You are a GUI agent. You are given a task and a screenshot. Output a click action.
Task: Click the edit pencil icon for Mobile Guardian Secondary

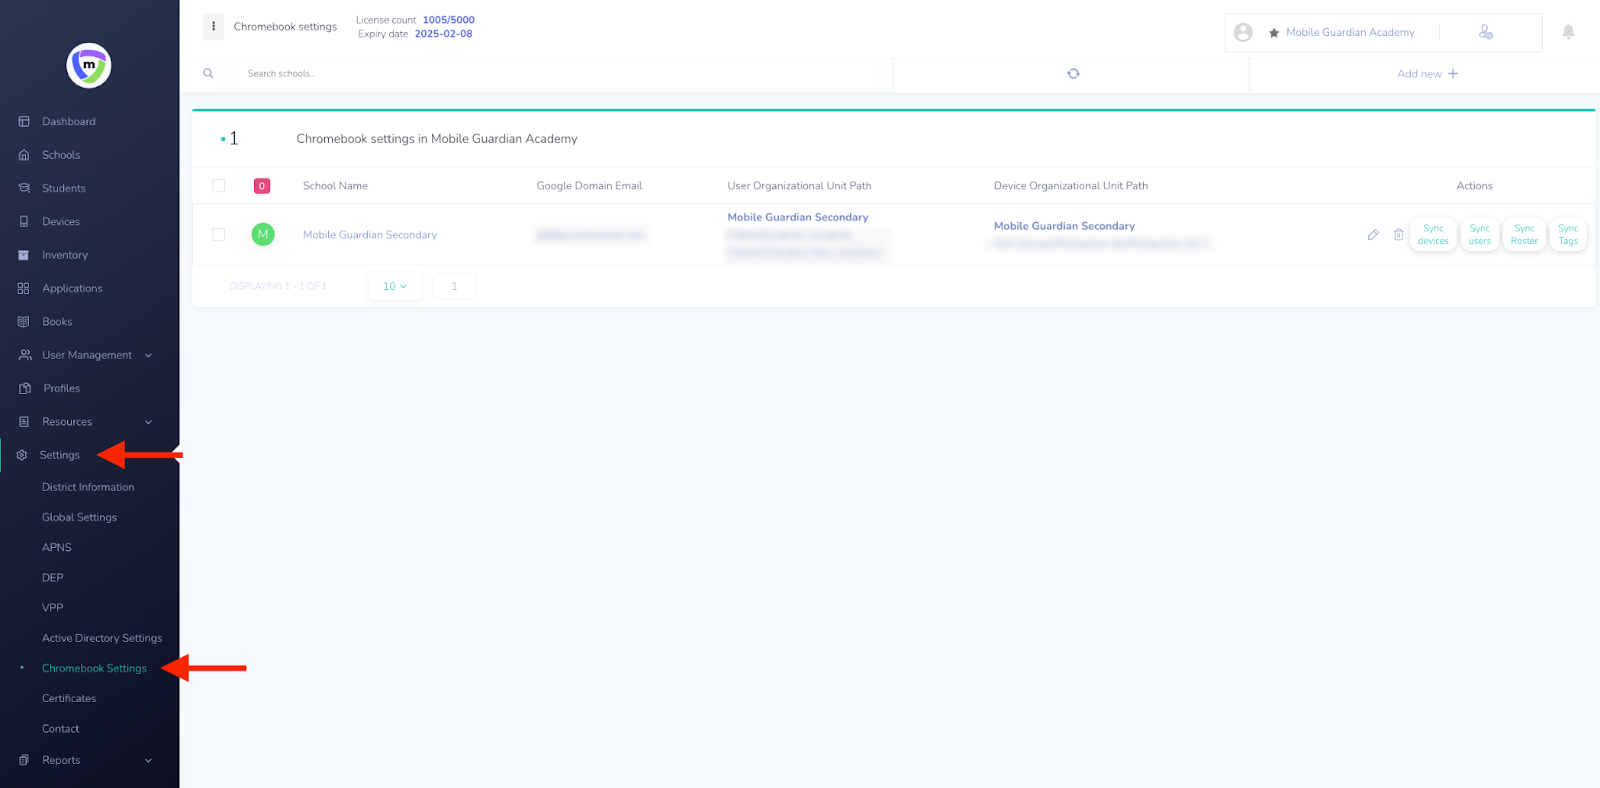[1373, 235]
